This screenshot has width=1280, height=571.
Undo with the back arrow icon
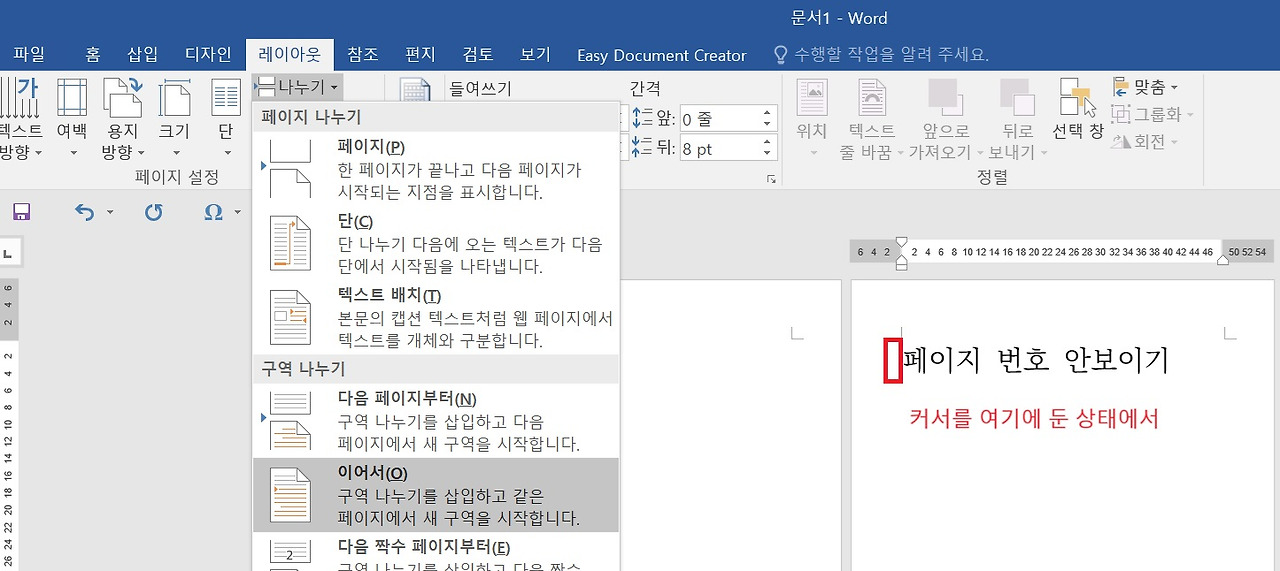86,211
